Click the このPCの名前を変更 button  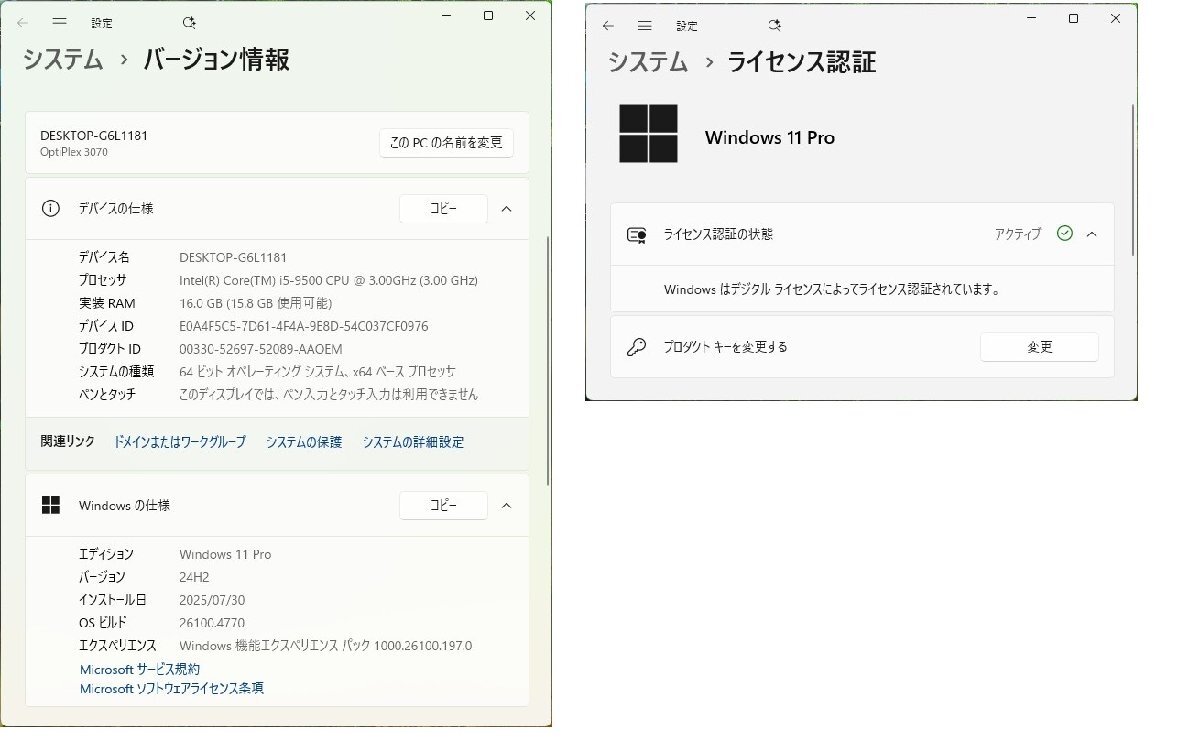pyautogui.click(x=446, y=143)
